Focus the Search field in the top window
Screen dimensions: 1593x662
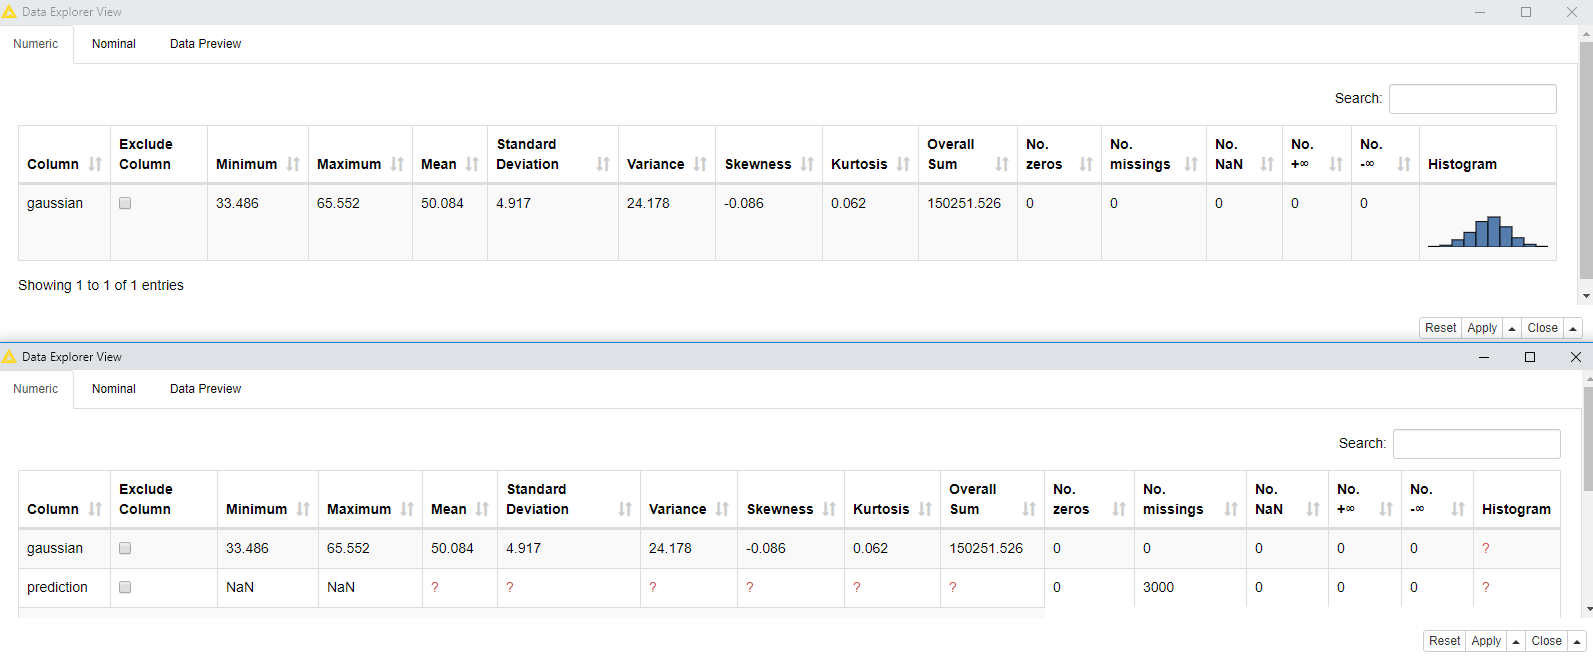tap(1472, 99)
